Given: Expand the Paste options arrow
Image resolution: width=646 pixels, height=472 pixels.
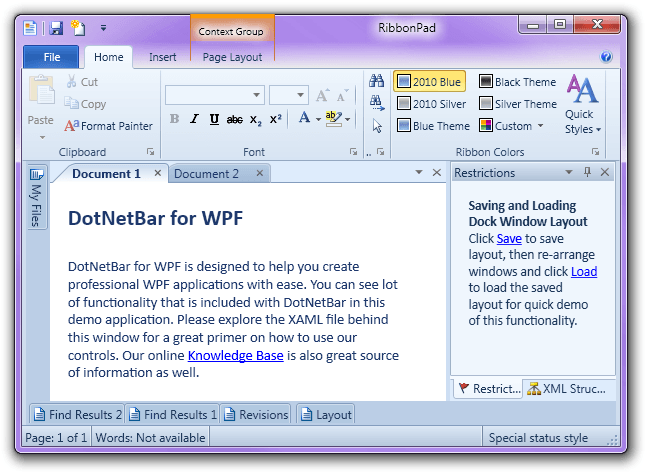Looking at the screenshot, I should (42, 137).
